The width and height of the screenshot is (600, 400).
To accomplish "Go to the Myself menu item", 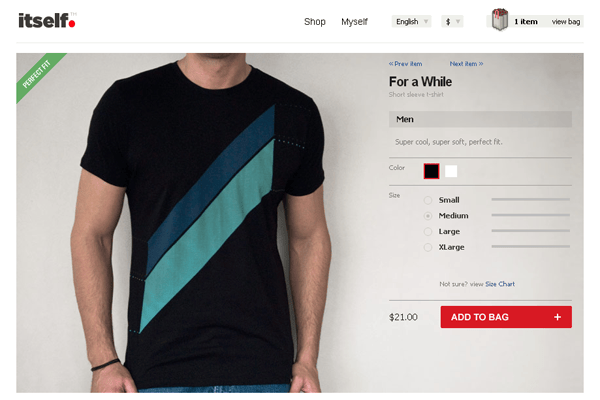I will tap(354, 22).
